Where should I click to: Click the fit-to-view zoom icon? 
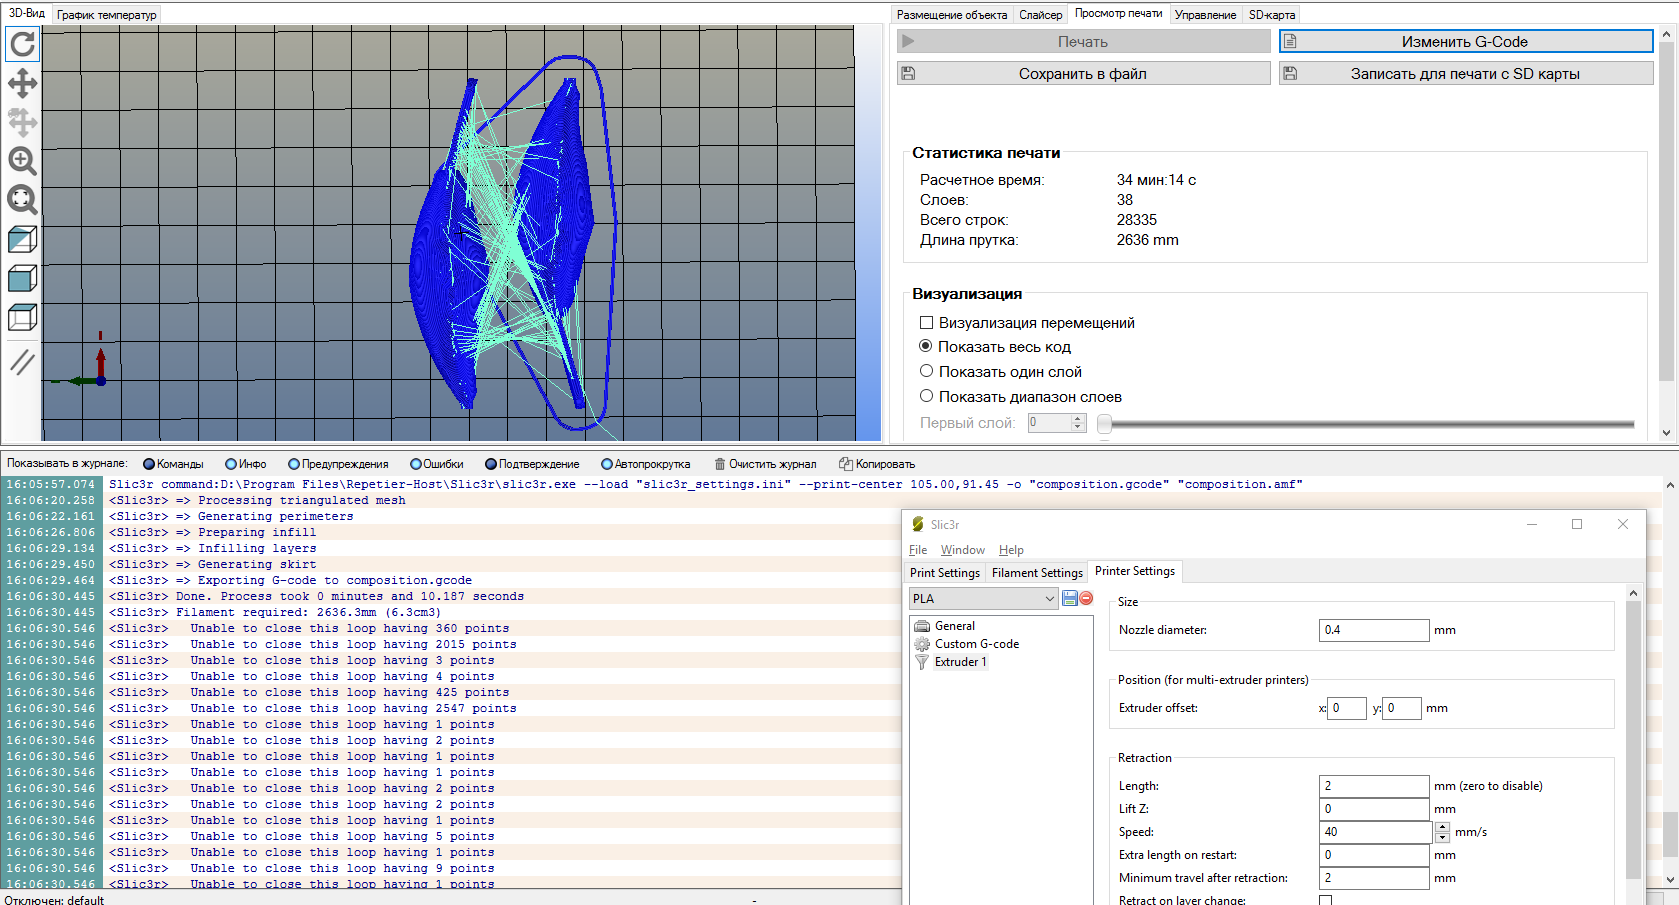[x=22, y=200]
